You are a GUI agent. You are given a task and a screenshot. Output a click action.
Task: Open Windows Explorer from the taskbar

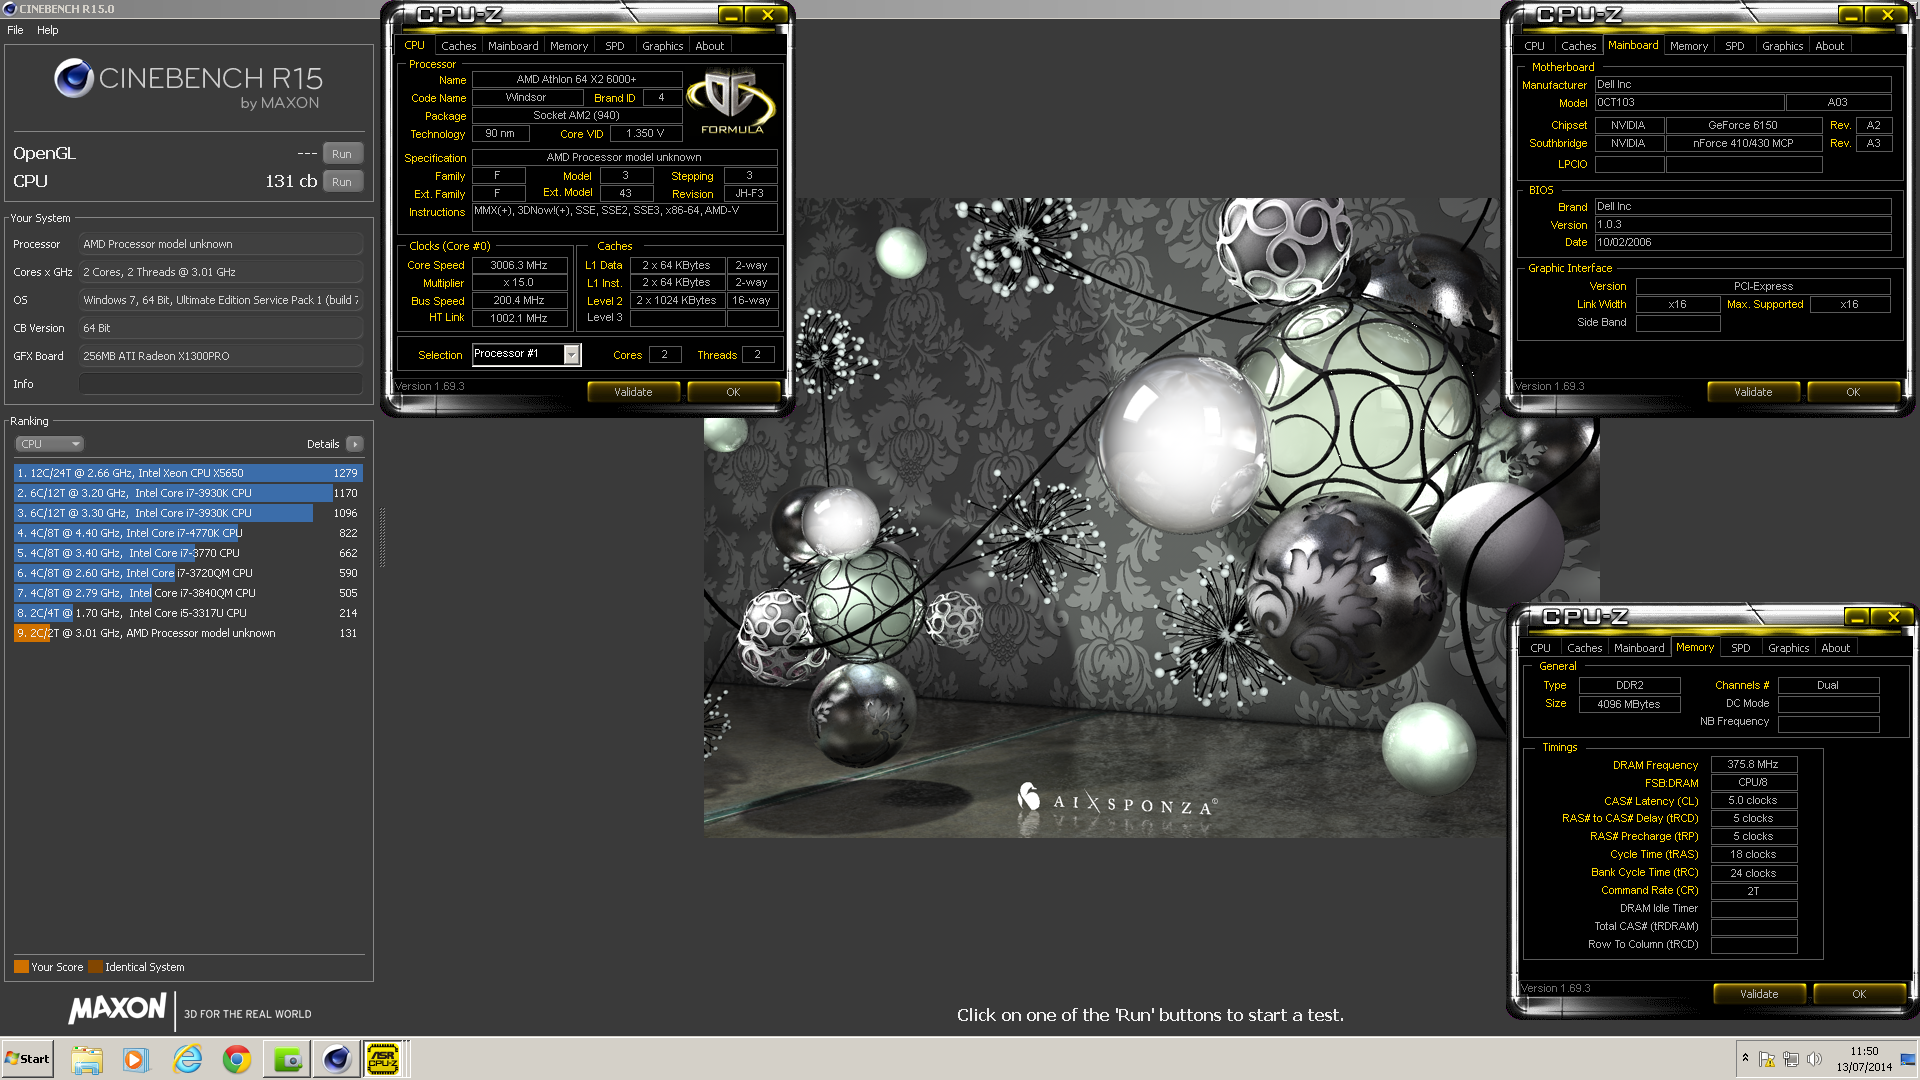[87, 1059]
